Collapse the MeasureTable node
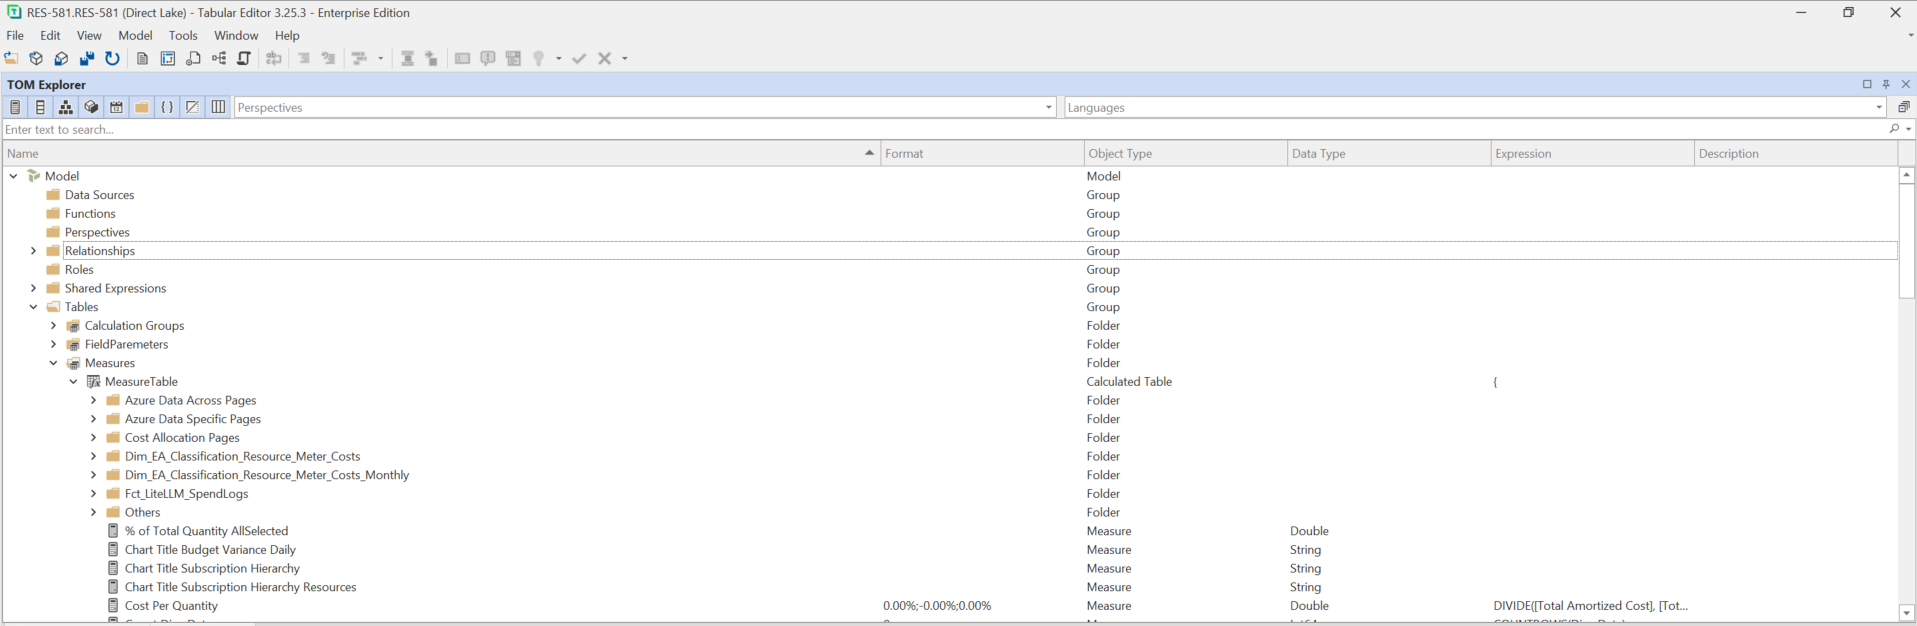 [74, 382]
